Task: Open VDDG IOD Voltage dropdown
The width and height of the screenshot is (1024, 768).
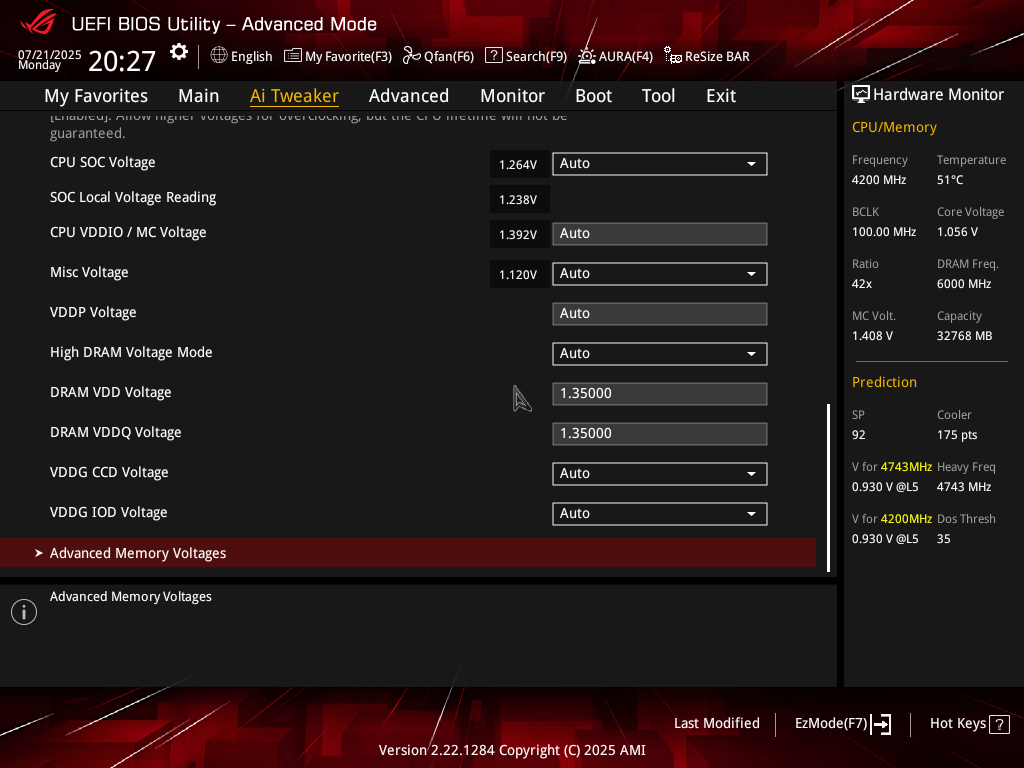Action: click(x=660, y=514)
